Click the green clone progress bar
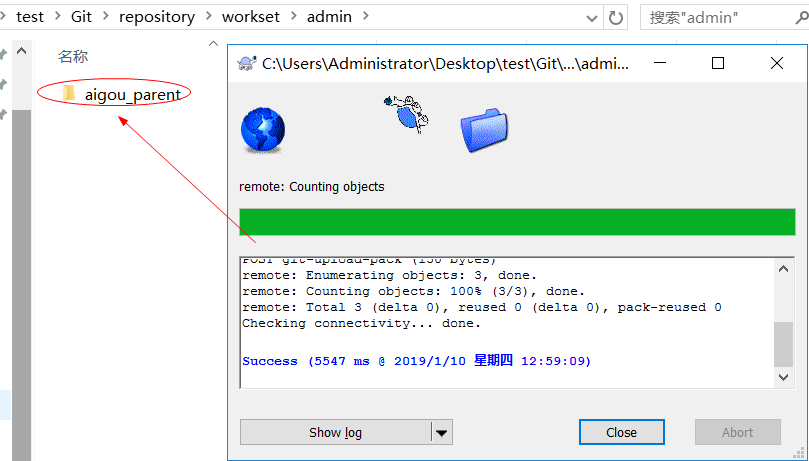The width and height of the screenshot is (809, 461). pos(517,222)
